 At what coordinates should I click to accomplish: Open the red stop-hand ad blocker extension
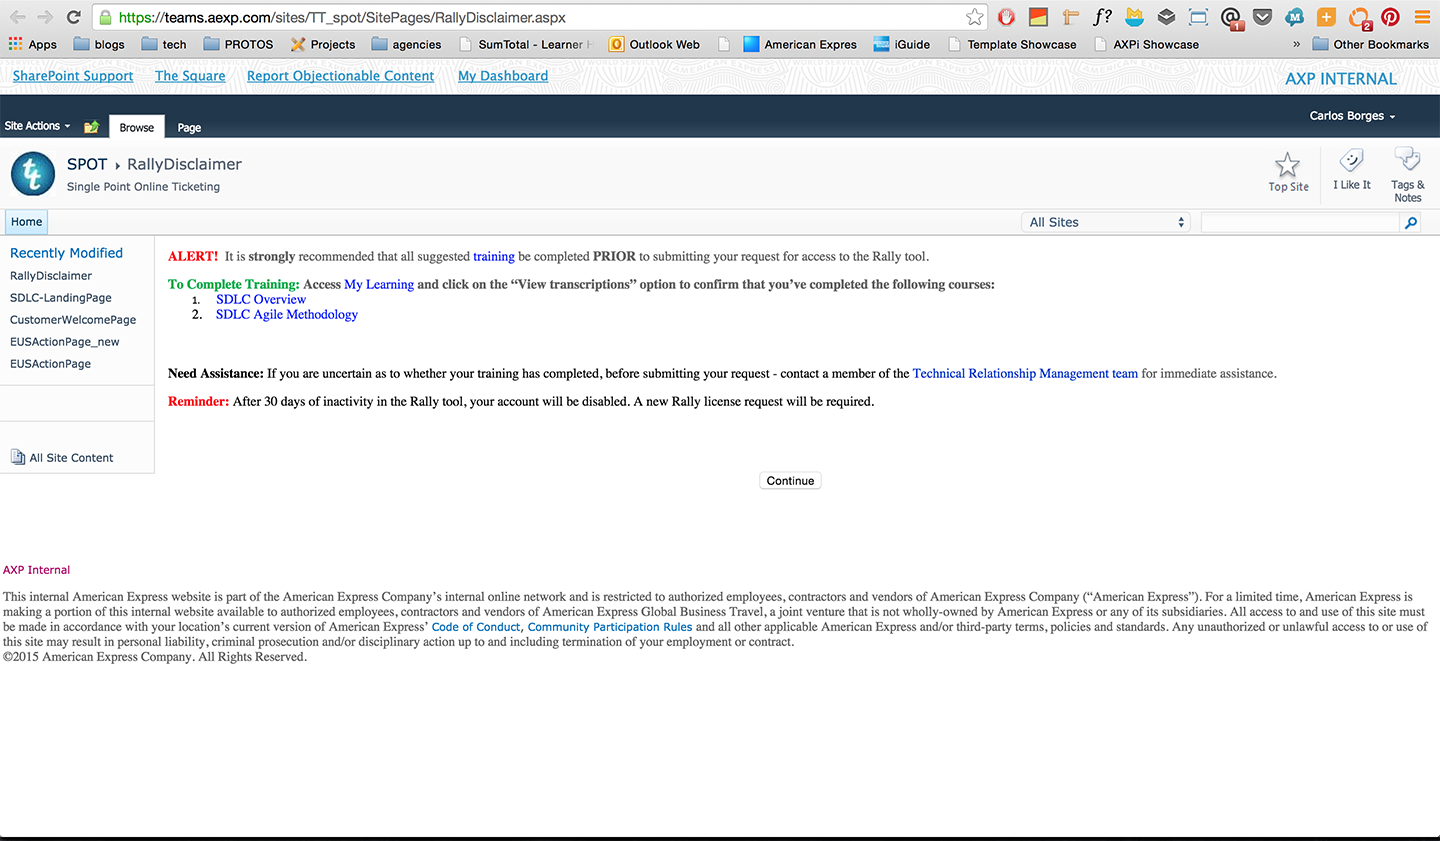(x=1007, y=17)
